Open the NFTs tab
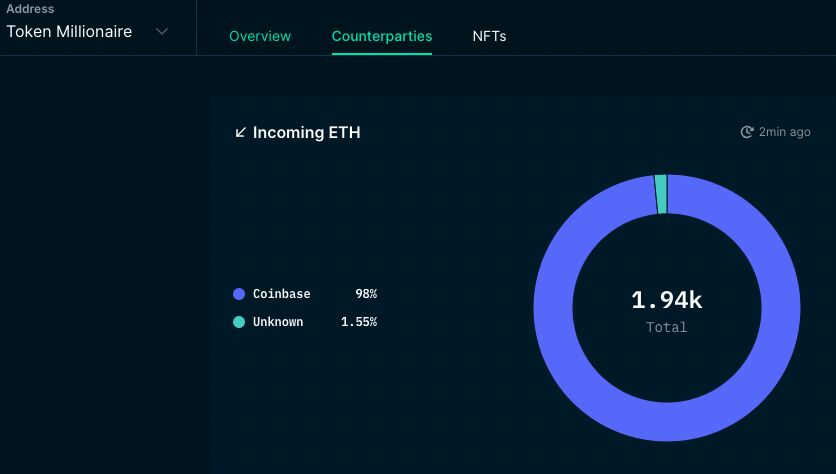The width and height of the screenshot is (836, 474). [x=489, y=36]
